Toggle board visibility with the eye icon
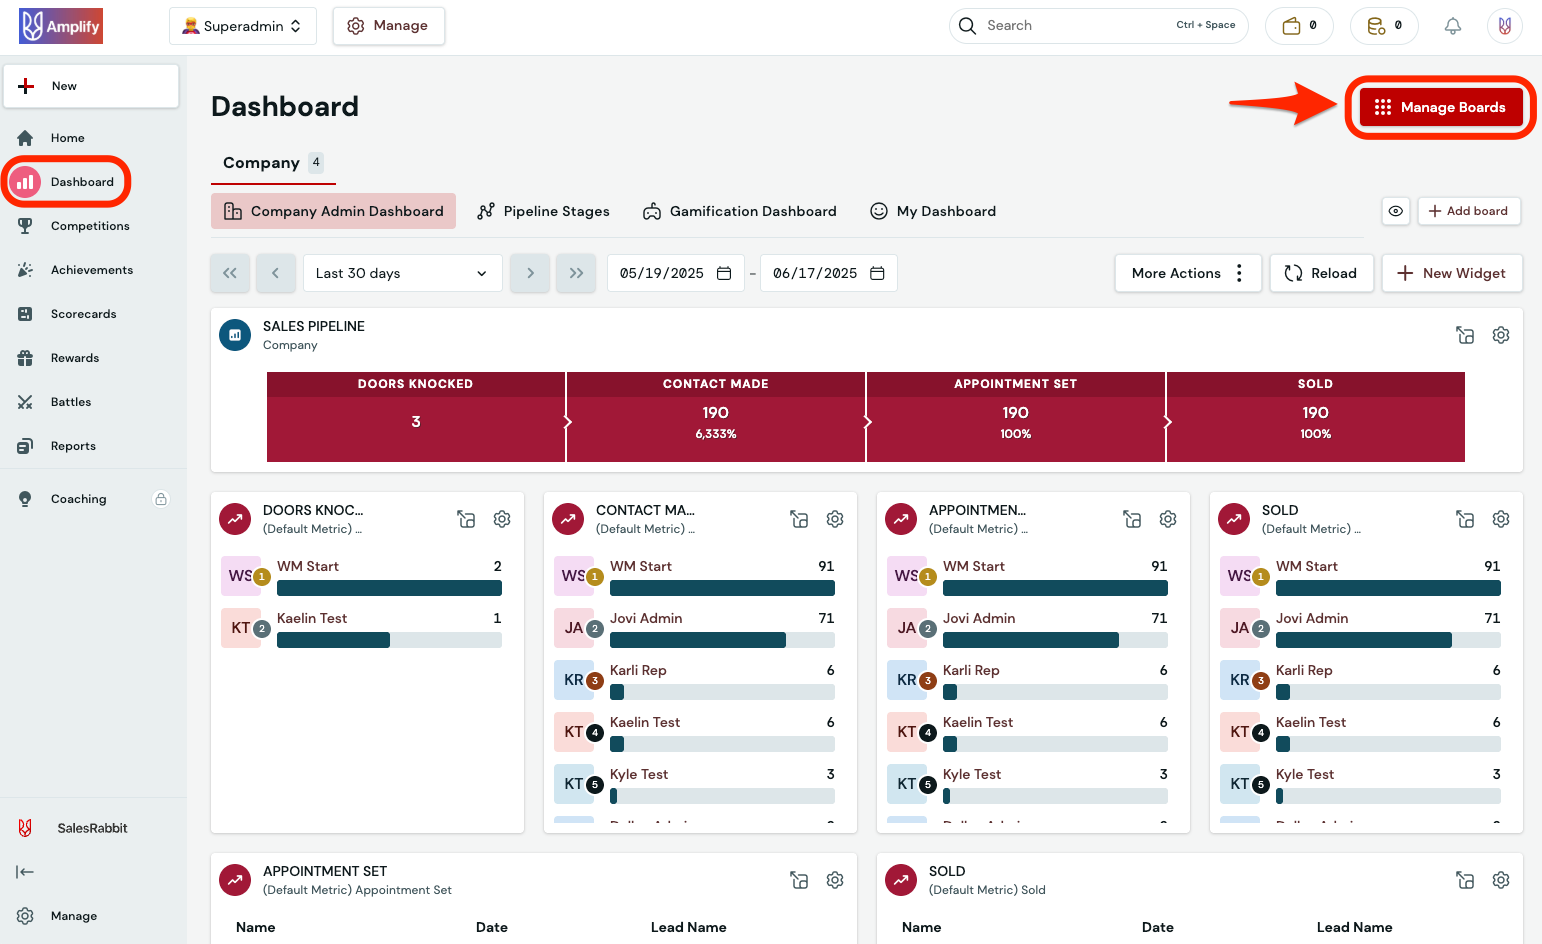The width and height of the screenshot is (1542, 944). [1396, 211]
